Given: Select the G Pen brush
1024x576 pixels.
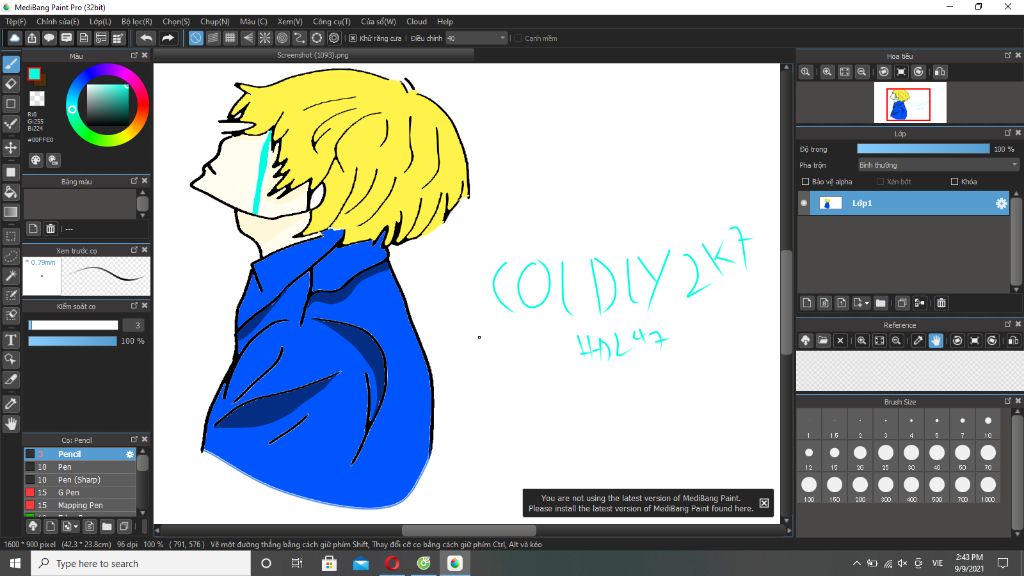Looking at the screenshot, I should (x=80, y=492).
